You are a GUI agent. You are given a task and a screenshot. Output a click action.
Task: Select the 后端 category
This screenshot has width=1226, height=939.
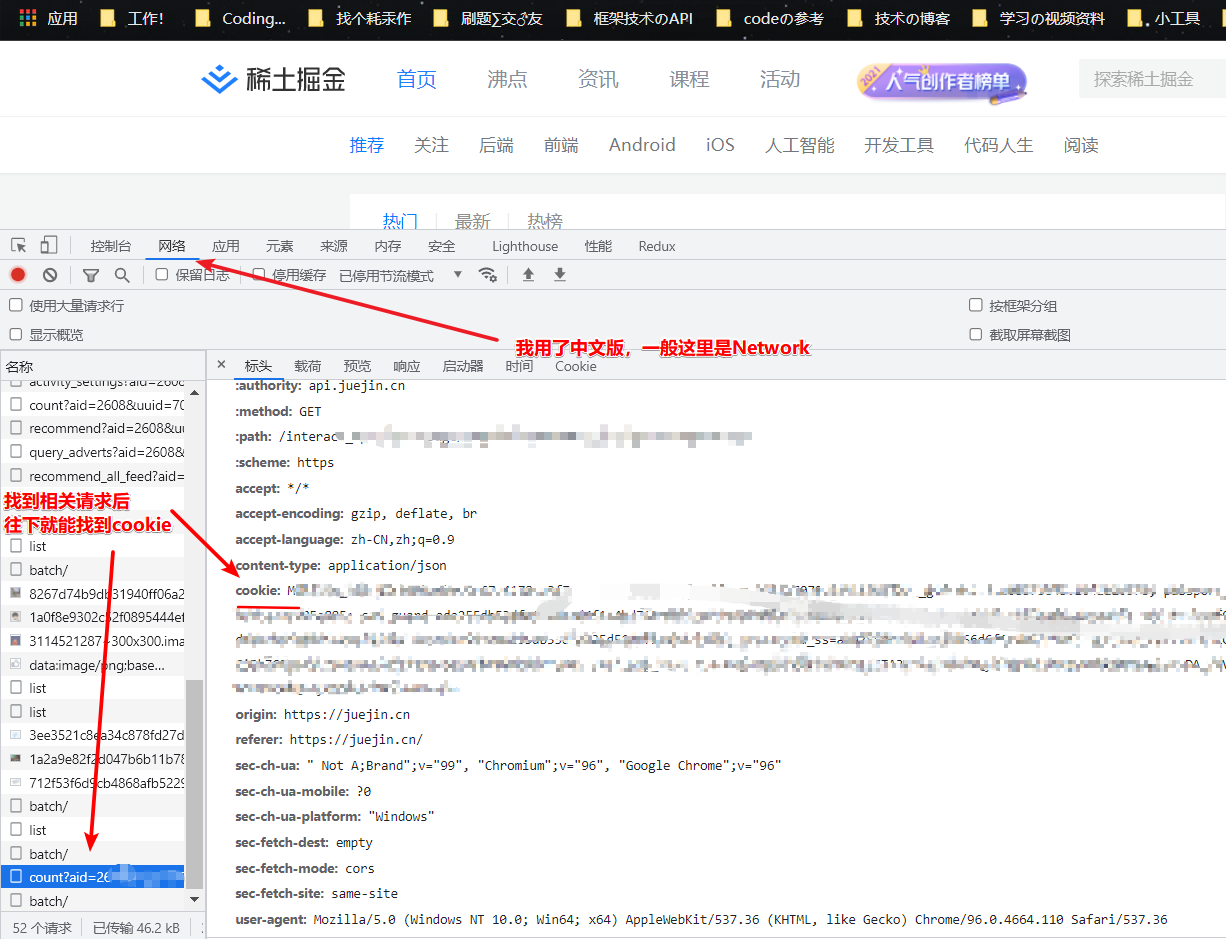tap(496, 145)
